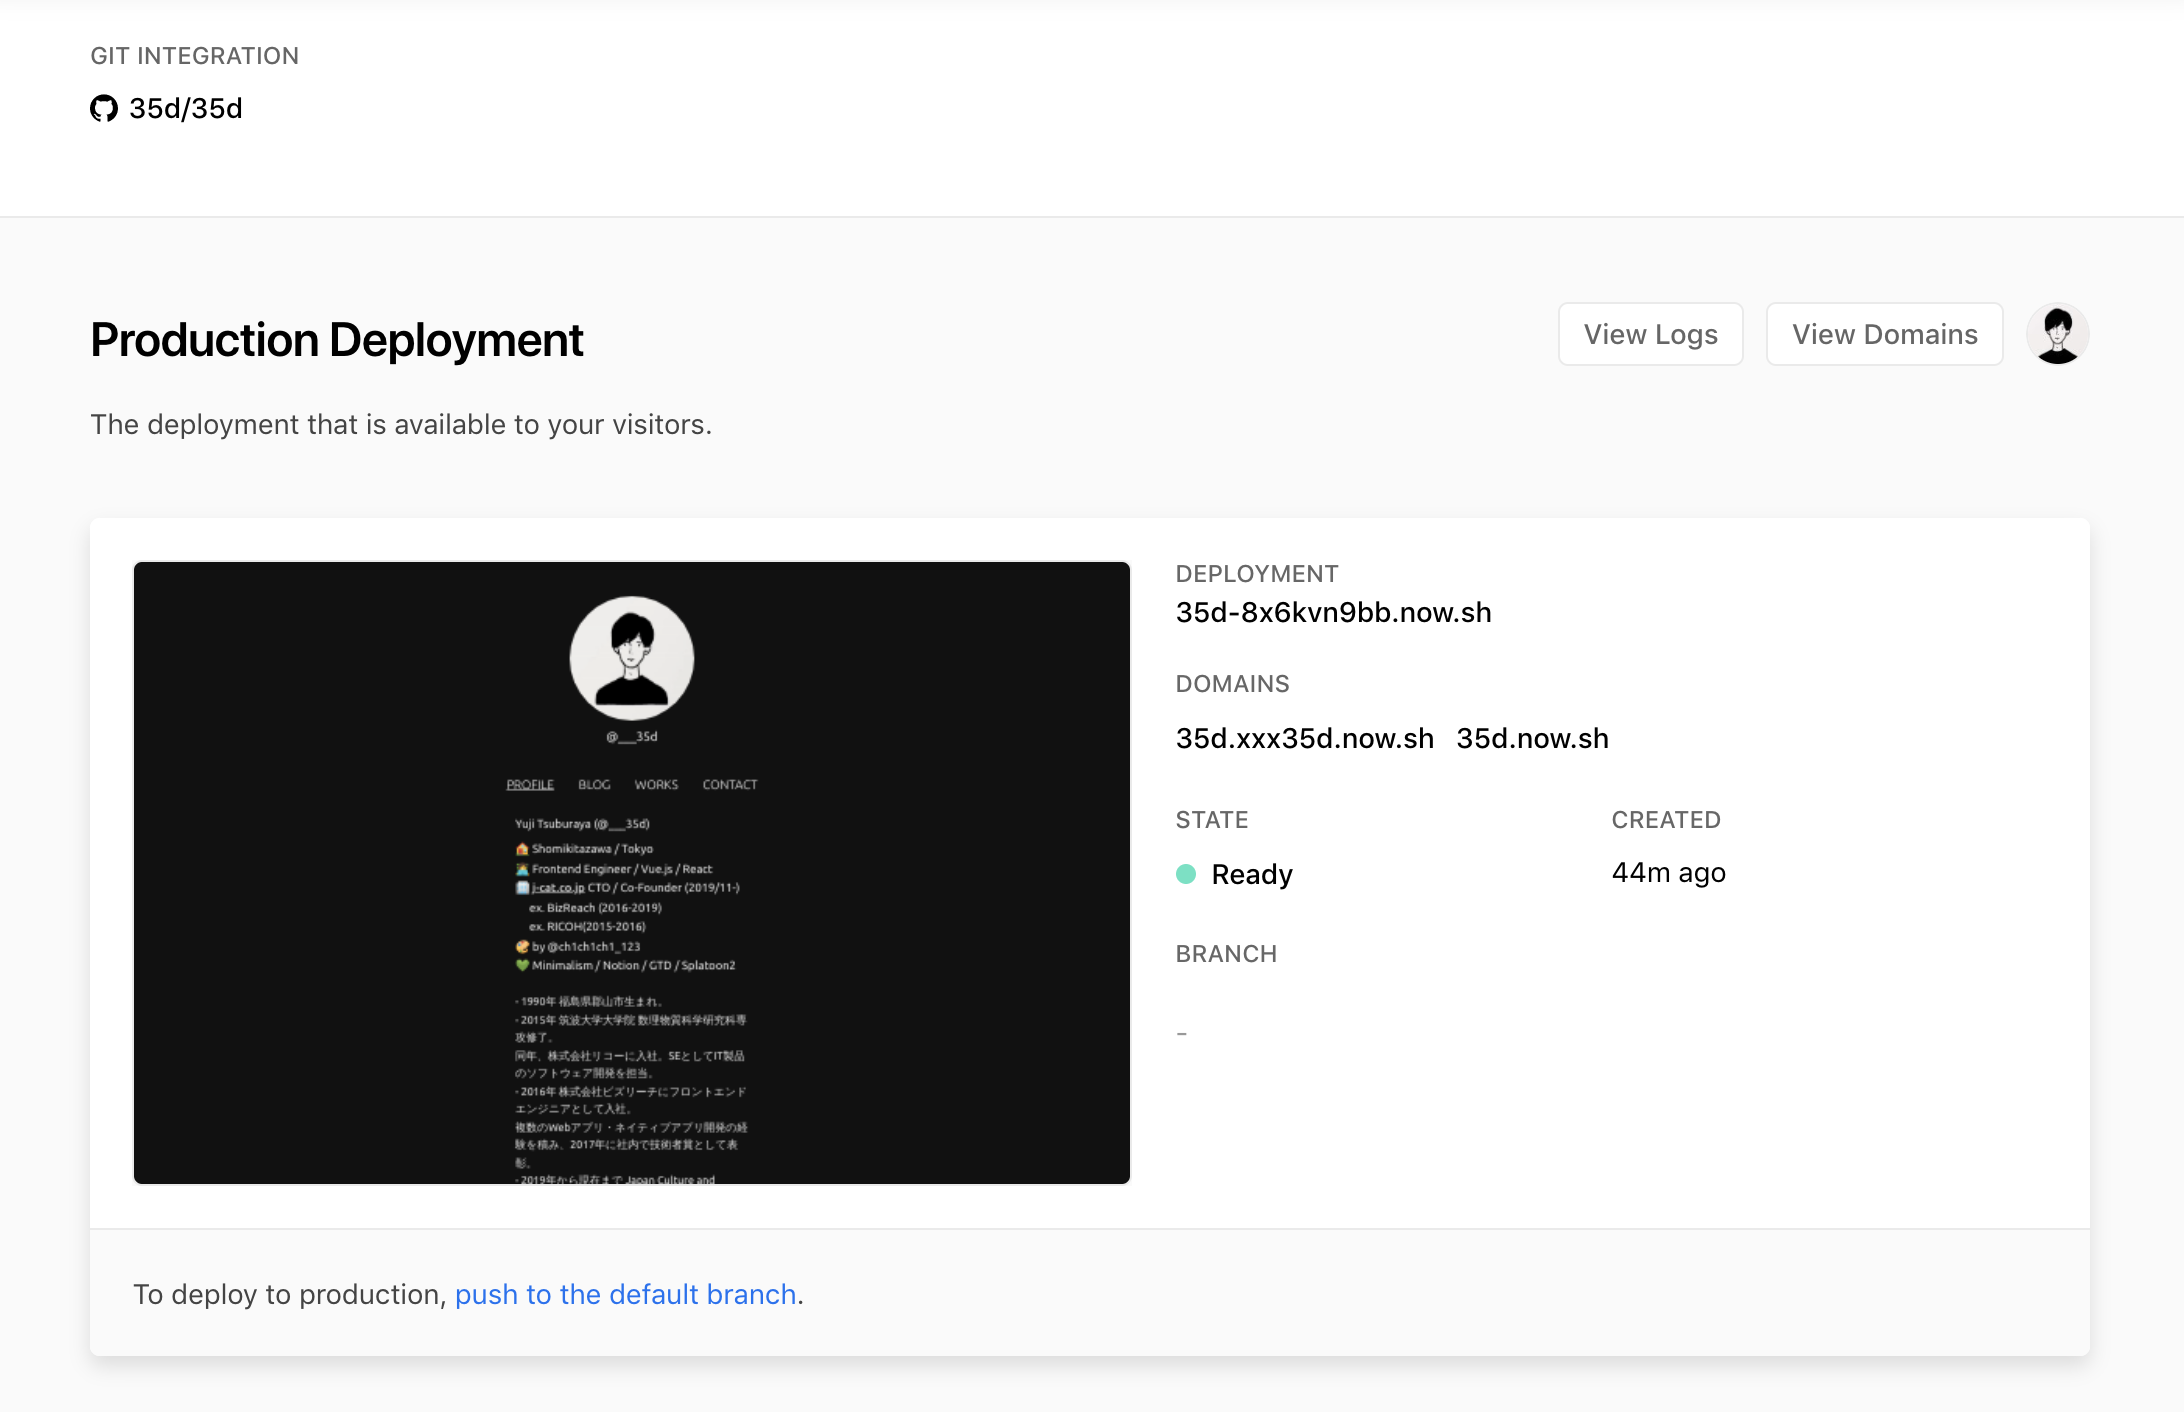Click the user avatar next to View Domains
2184x1412 pixels.
pos(2058,334)
